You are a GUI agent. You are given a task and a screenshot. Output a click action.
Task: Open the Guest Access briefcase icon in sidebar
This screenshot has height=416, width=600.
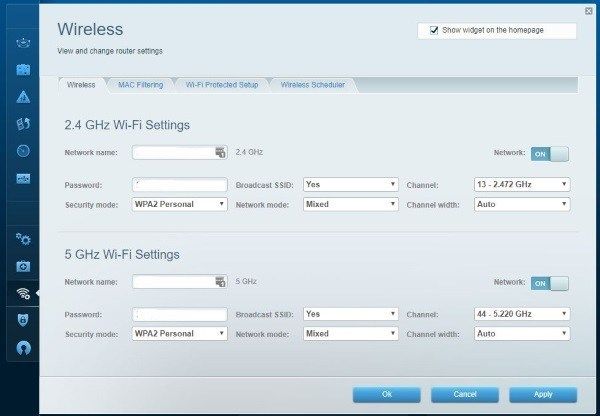coord(23,69)
